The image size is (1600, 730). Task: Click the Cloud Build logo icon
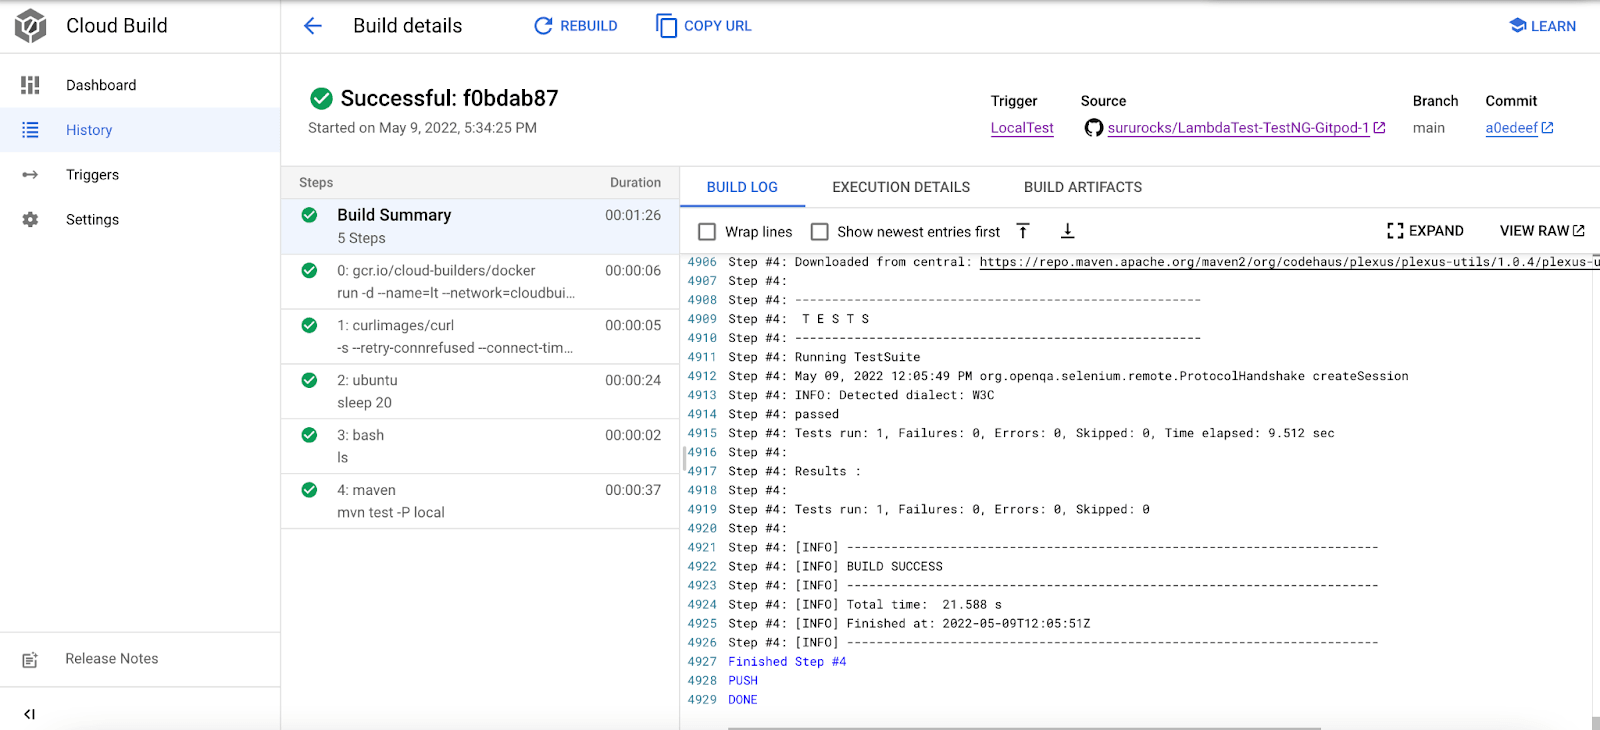pyautogui.click(x=31, y=26)
